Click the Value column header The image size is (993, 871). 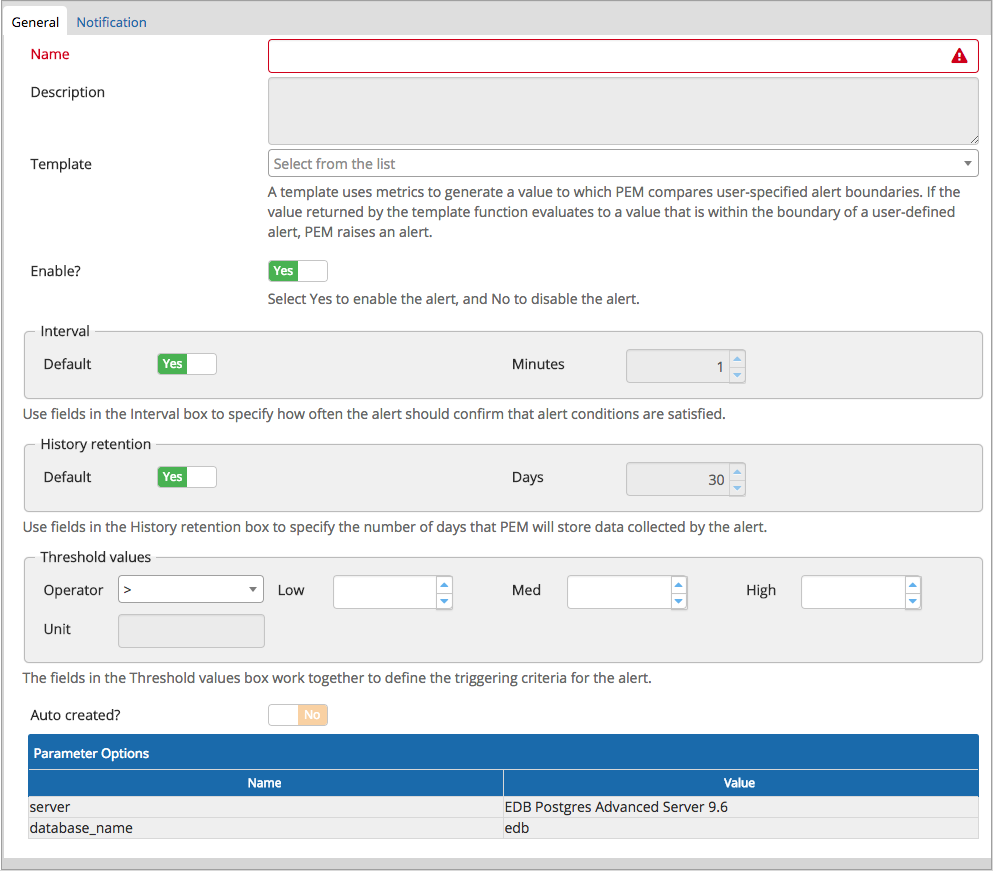(739, 783)
